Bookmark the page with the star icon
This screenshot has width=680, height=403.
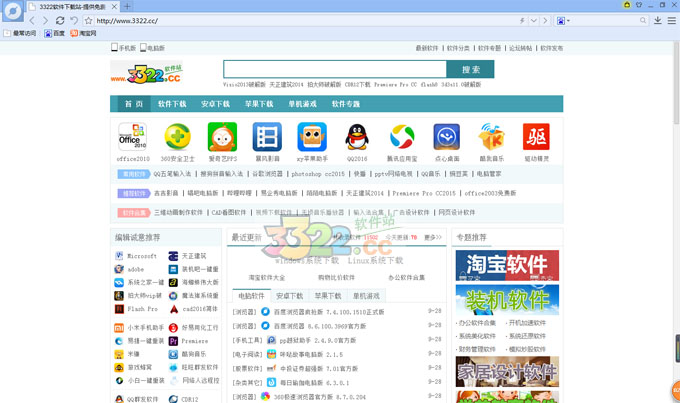tap(88, 20)
